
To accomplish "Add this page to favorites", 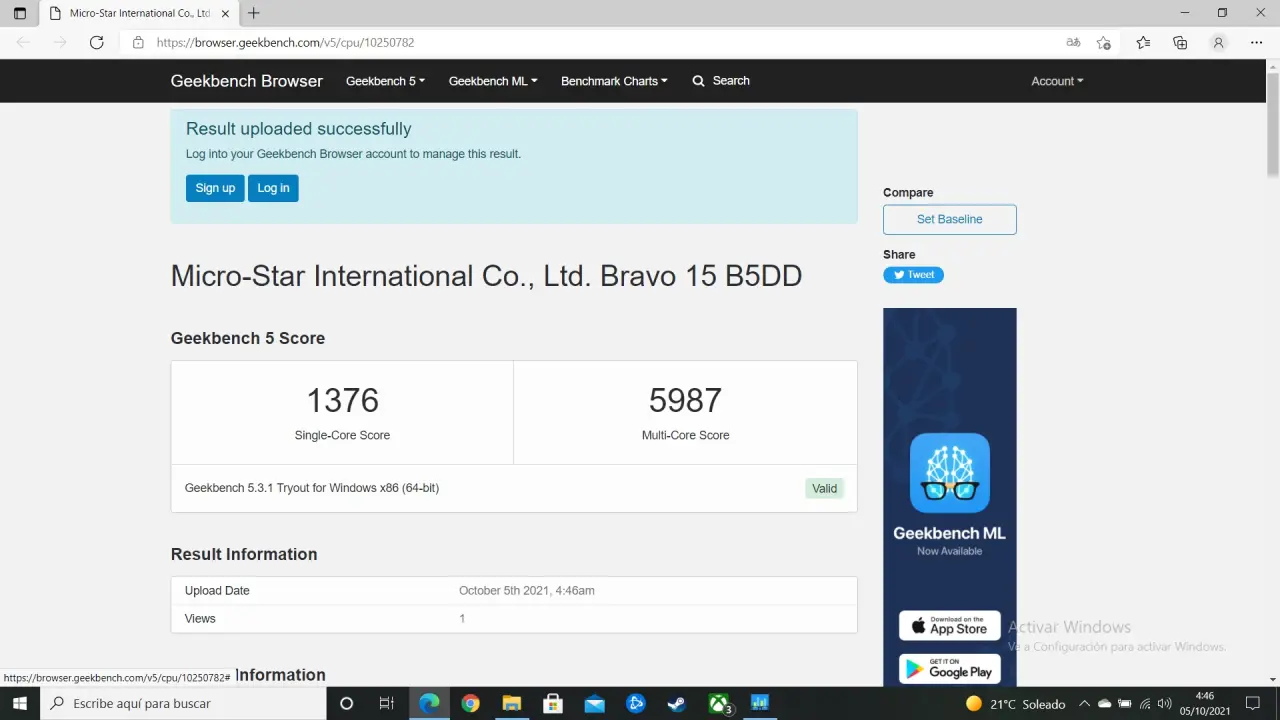I will click(1103, 43).
